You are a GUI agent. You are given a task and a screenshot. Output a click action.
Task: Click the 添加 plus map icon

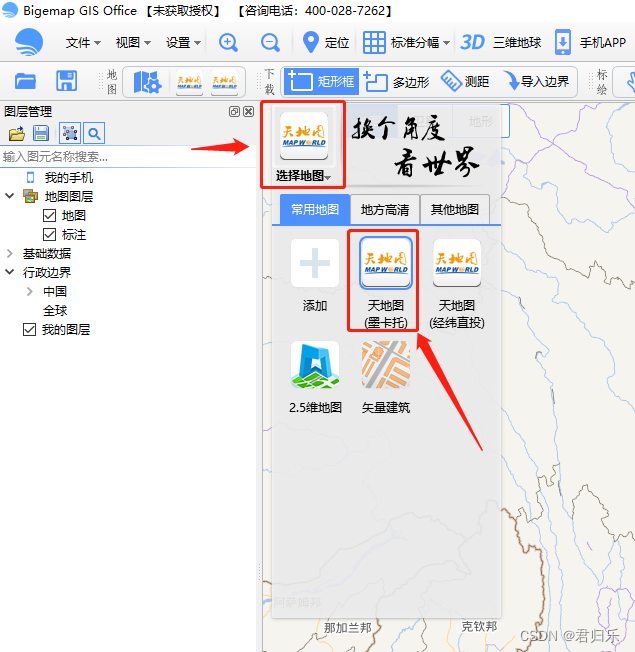(315, 263)
